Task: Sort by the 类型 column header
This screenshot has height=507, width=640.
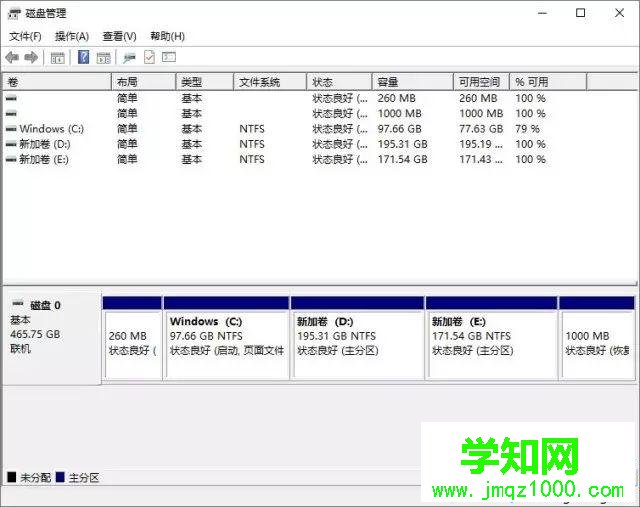Action: point(205,82)
